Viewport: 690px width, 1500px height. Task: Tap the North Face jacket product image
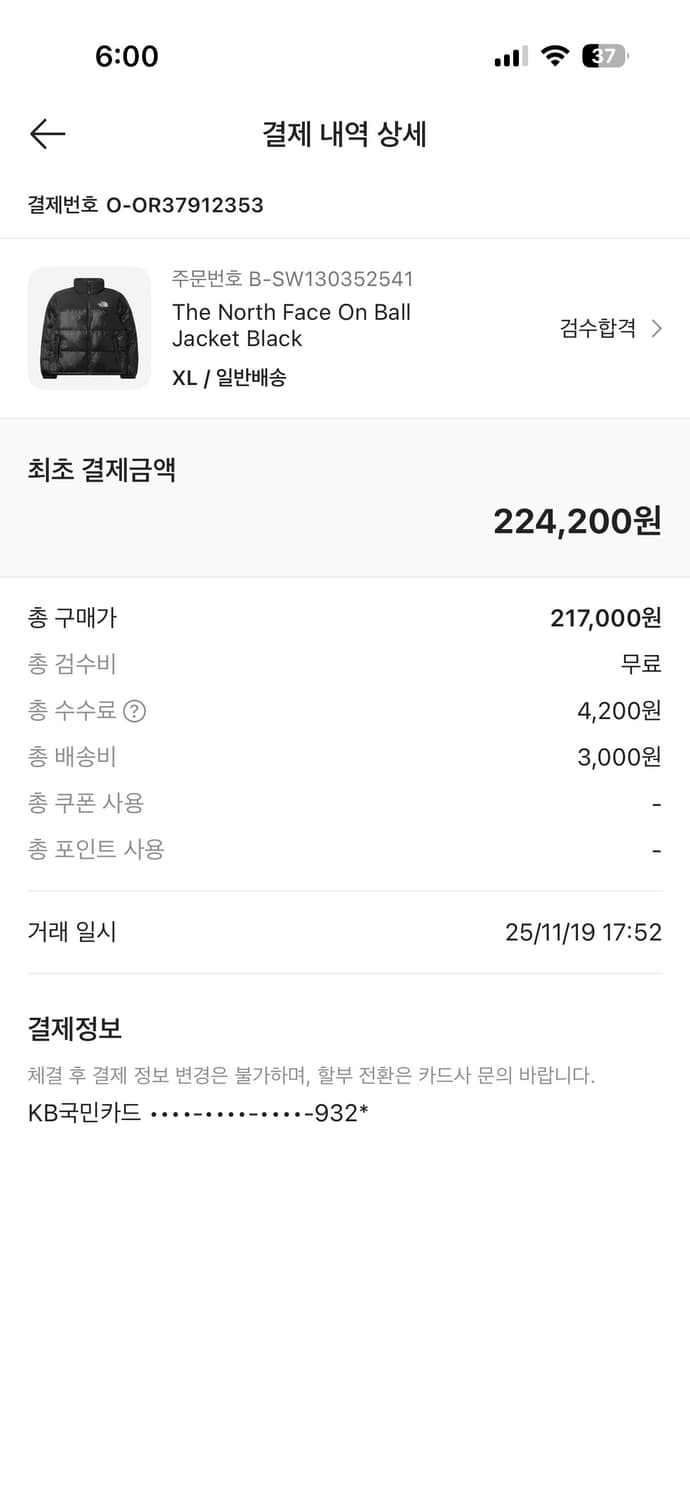pyautogui.click(x=88, y=328)
